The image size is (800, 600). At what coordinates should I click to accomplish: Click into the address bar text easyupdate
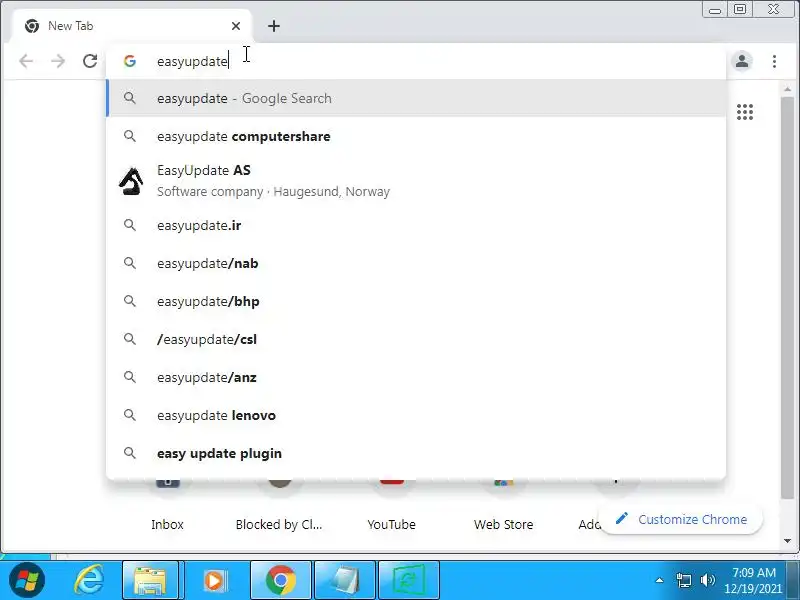[x=192, y=61]
